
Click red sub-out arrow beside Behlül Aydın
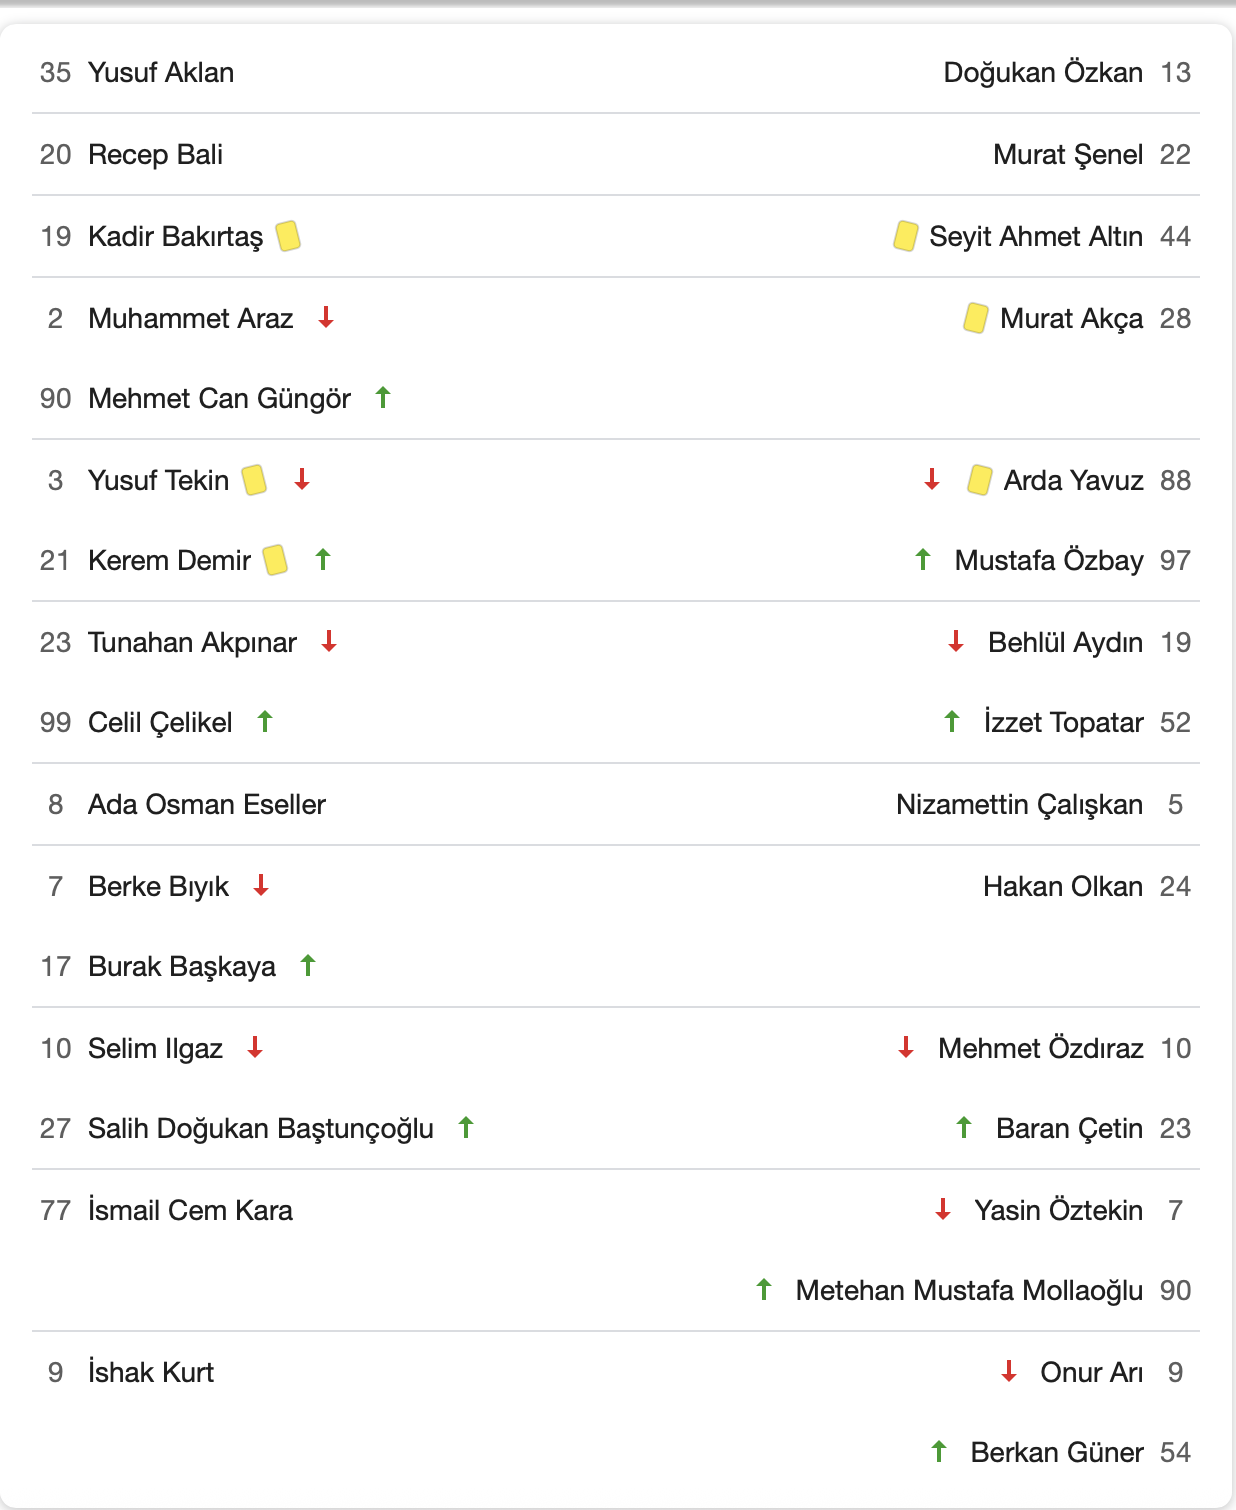click(x=956, y=642)
